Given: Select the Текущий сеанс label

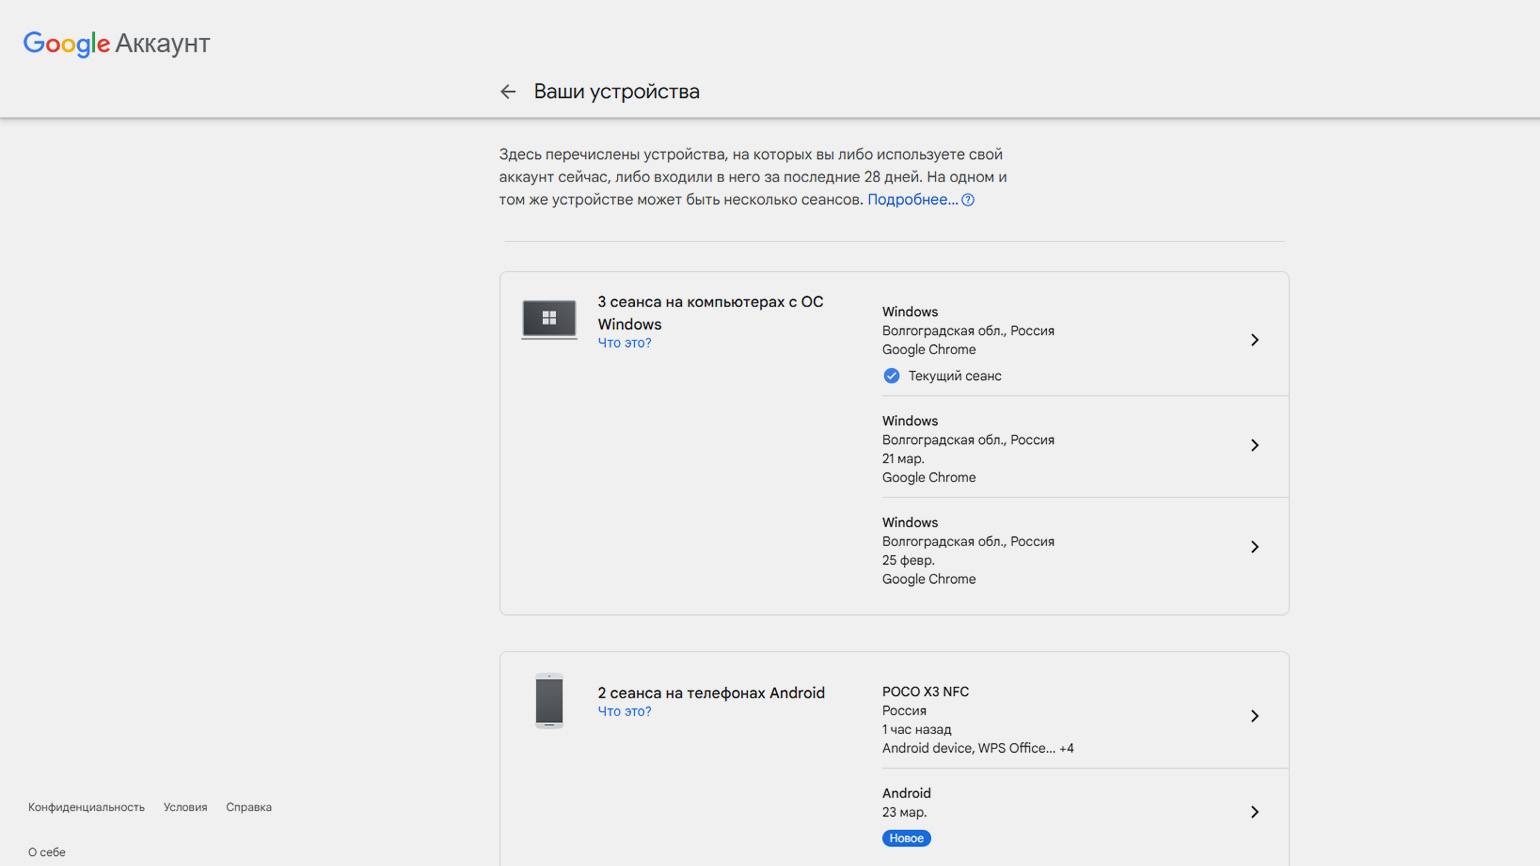Looking at the screenshot, I should pyautogui.click(x=955, y=376).
